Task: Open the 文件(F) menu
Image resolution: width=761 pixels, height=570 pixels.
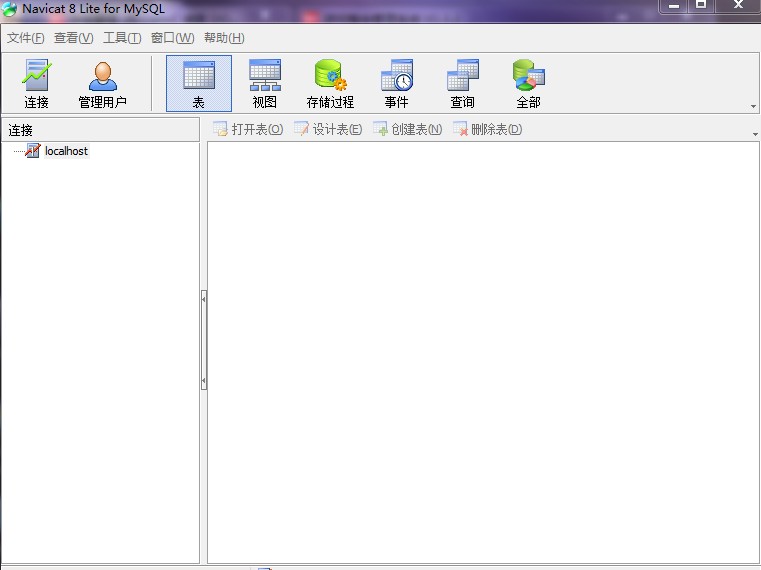Action: tap(25, 38)
